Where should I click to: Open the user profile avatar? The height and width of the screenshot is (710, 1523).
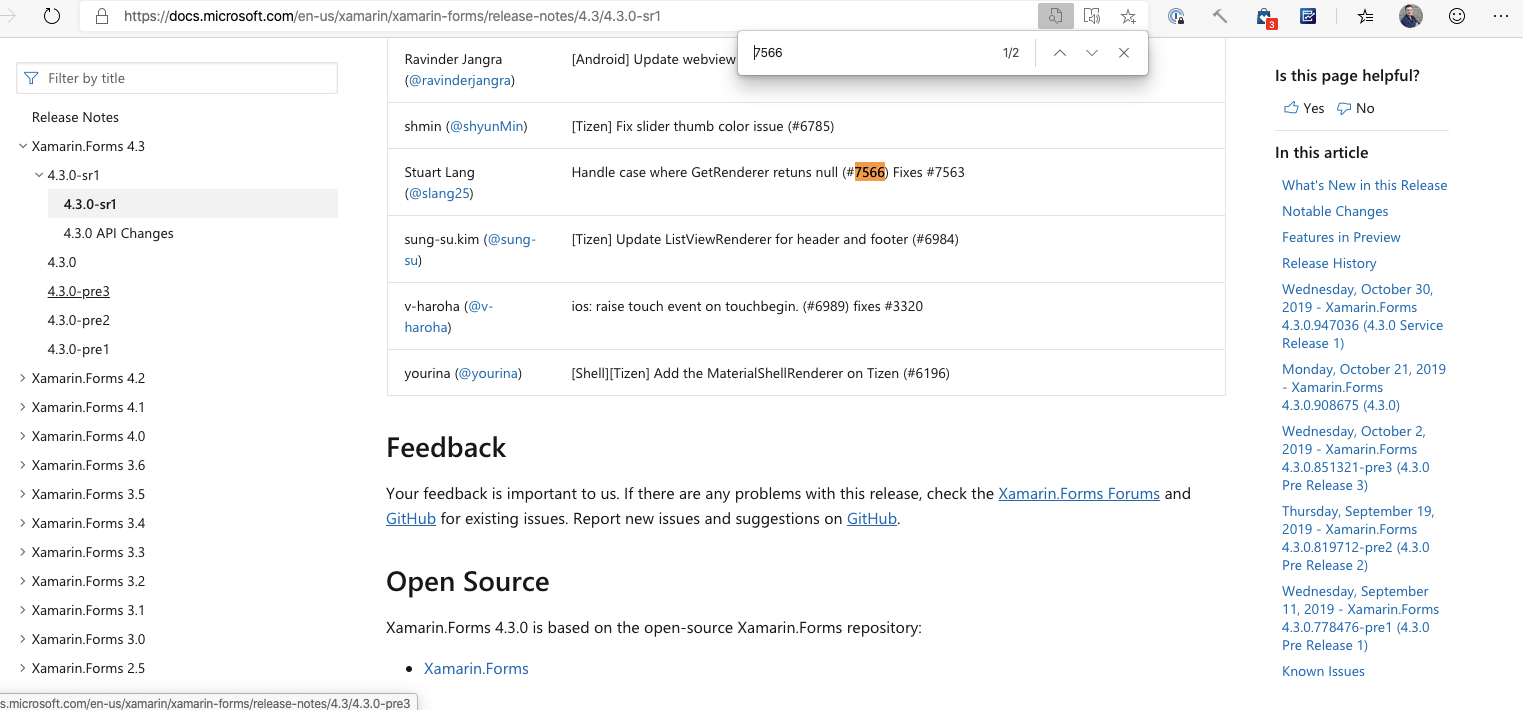pyautogui.click(x=1410, y=16)
